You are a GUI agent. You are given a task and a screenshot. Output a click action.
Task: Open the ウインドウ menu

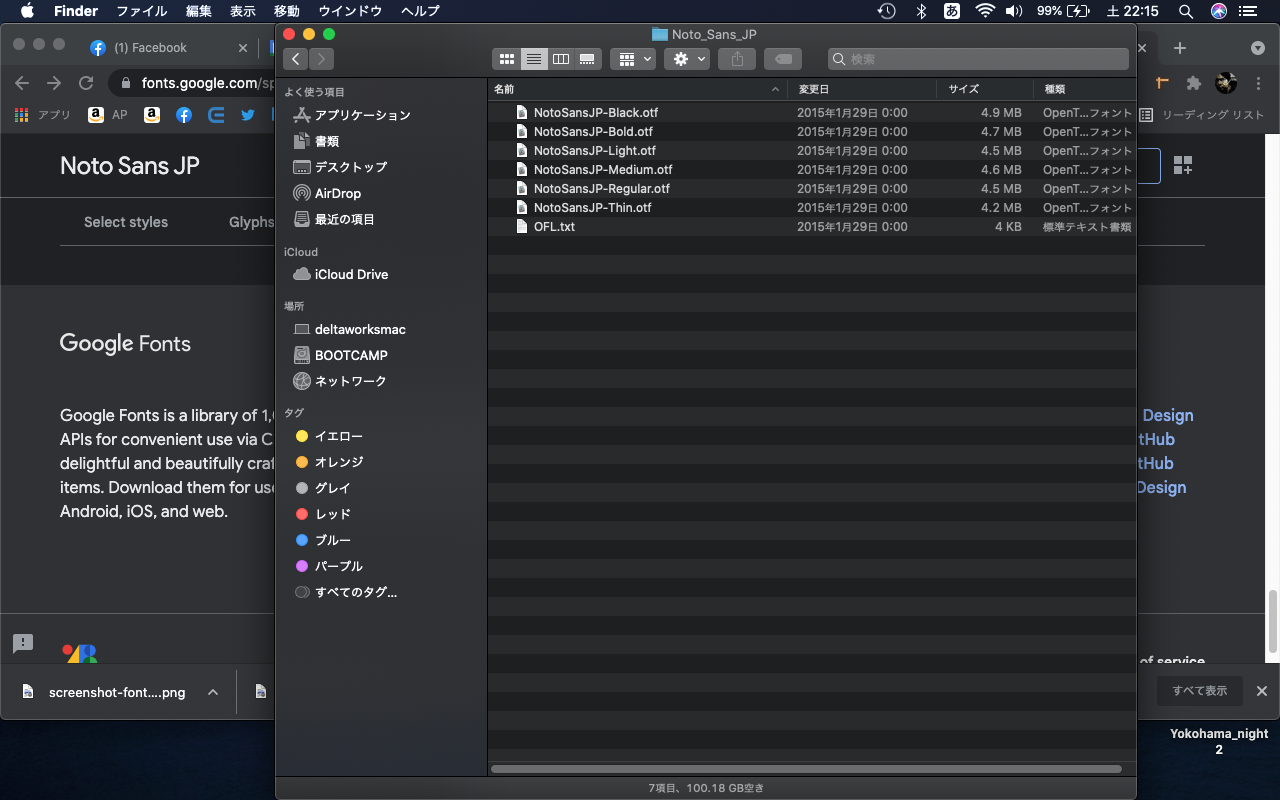[x=350, y=11]
